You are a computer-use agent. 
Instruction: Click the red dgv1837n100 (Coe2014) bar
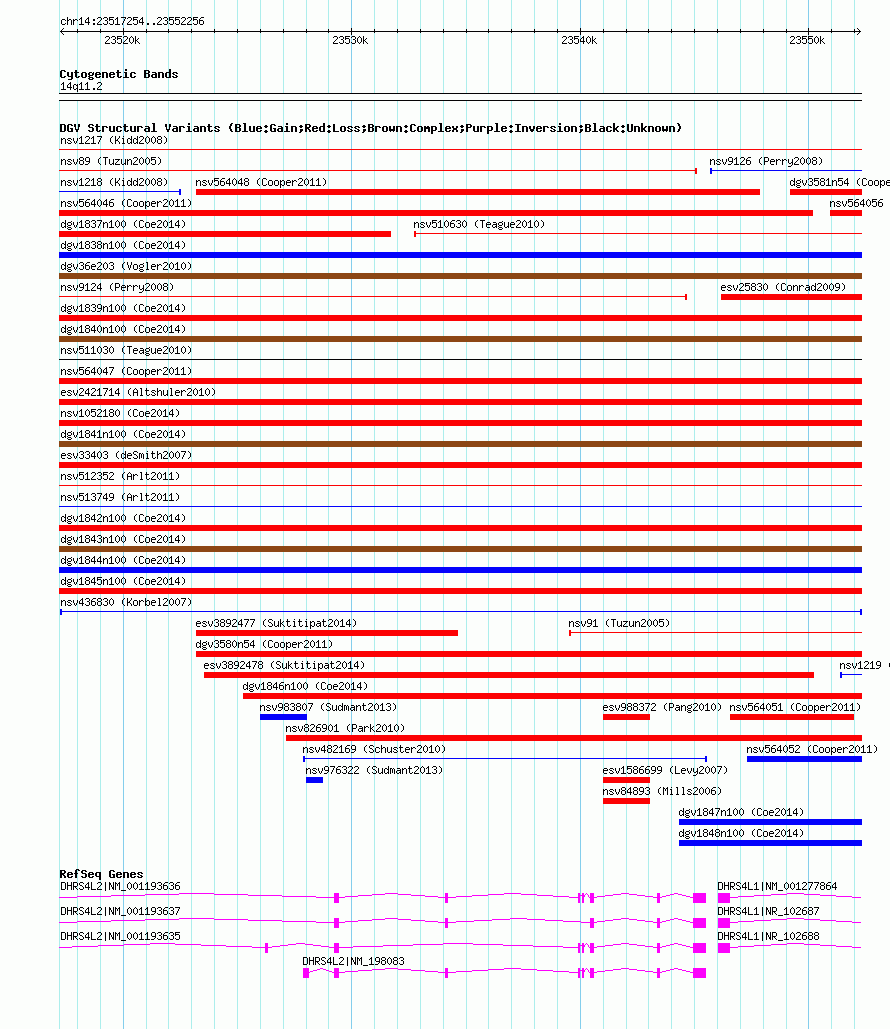225,234
